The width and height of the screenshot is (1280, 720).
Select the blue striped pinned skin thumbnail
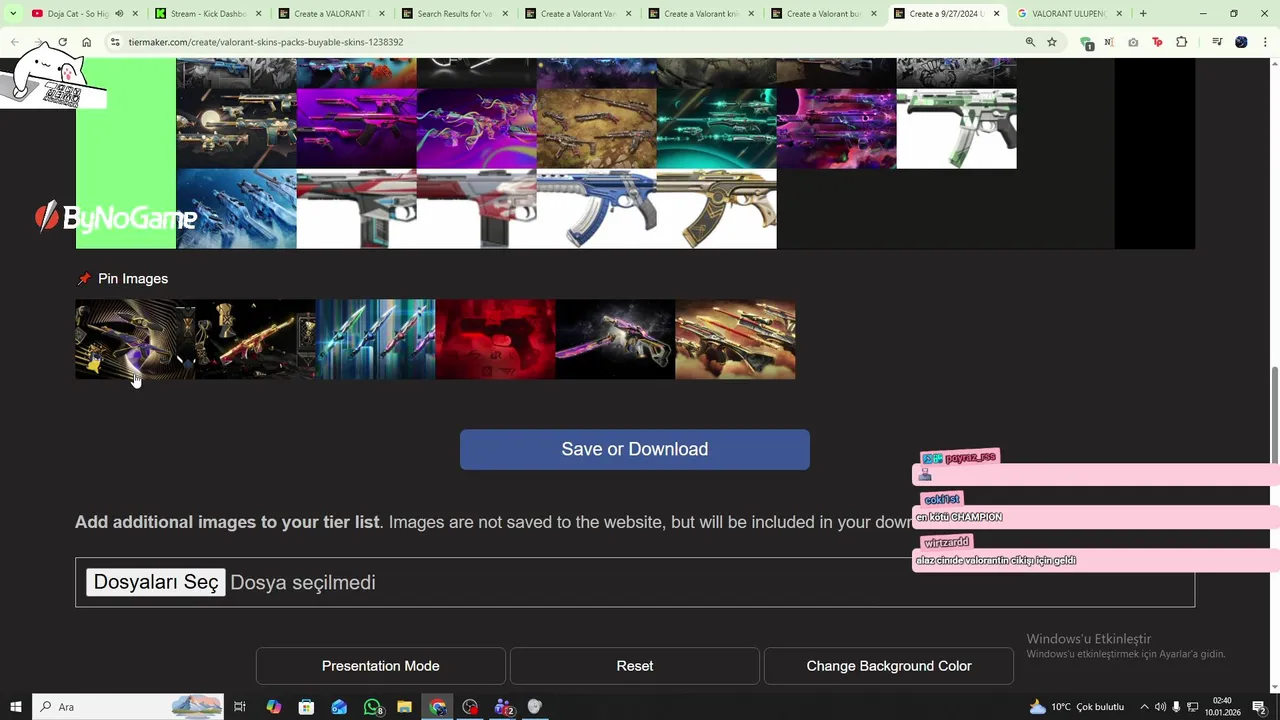coord(375,339)
